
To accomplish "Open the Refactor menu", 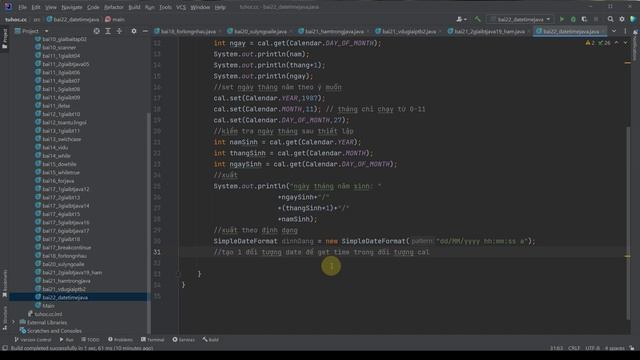I will coord(113,7).
